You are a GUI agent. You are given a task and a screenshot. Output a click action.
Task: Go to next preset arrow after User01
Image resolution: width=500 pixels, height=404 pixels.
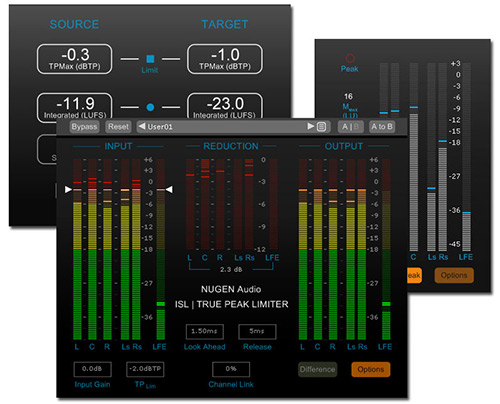point(310,126)
